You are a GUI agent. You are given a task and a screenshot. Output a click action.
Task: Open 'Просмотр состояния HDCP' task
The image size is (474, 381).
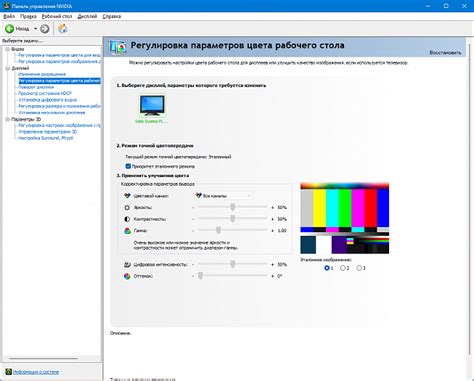click(45, 93)
